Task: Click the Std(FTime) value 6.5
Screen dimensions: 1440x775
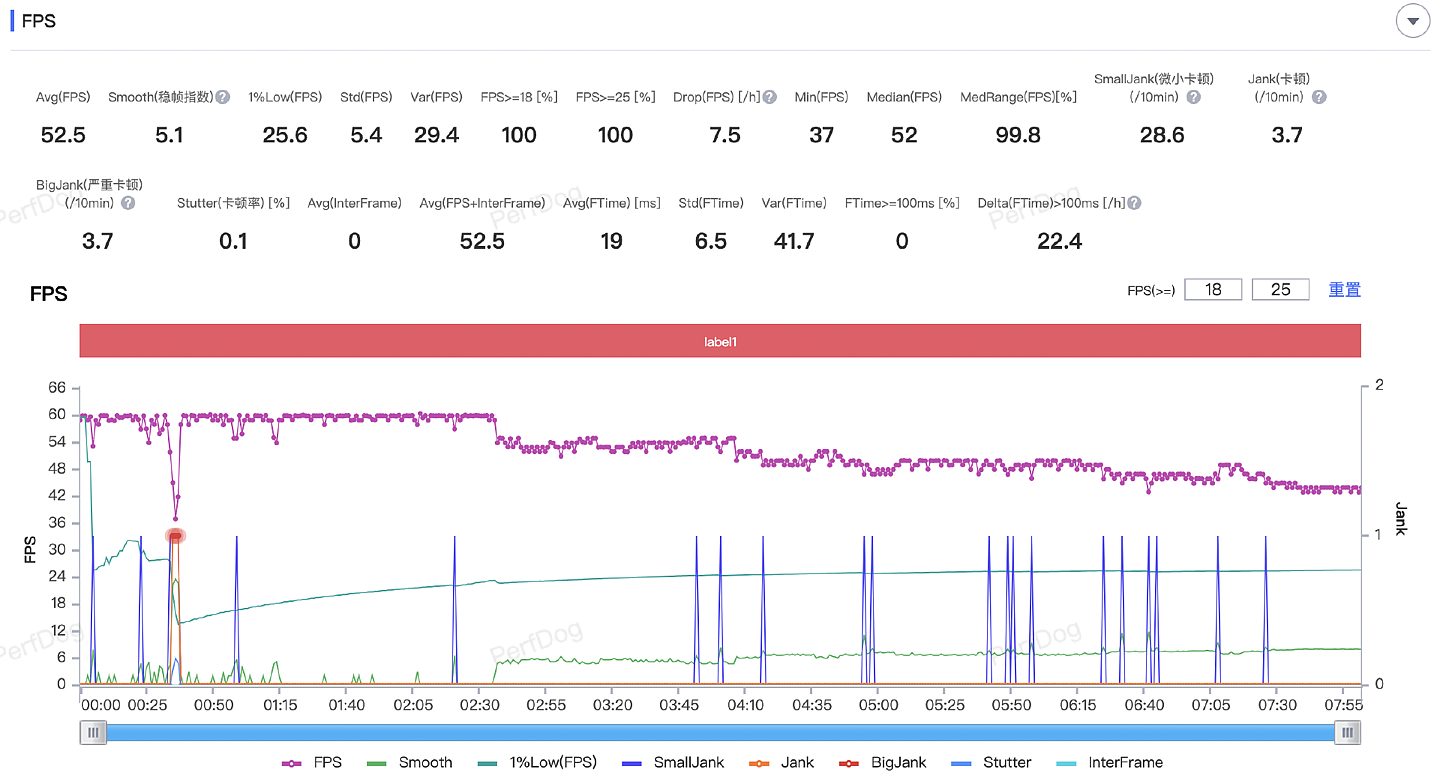Action: click(711, 241)
